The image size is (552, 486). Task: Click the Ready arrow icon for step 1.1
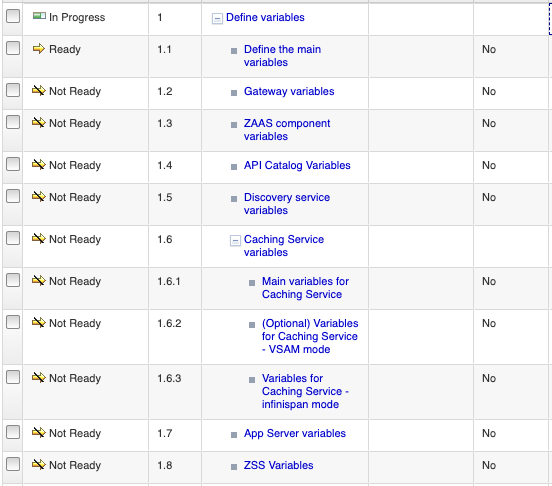coord(39,49)
